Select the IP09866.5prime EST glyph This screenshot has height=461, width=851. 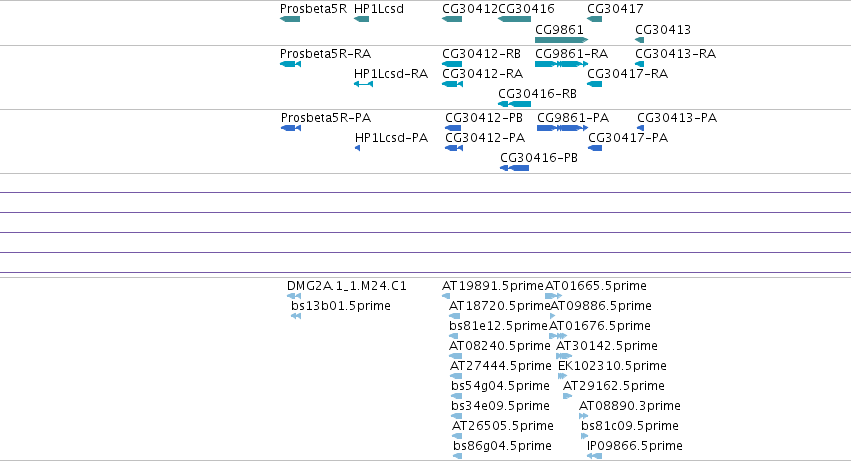(x=594, y=456)
